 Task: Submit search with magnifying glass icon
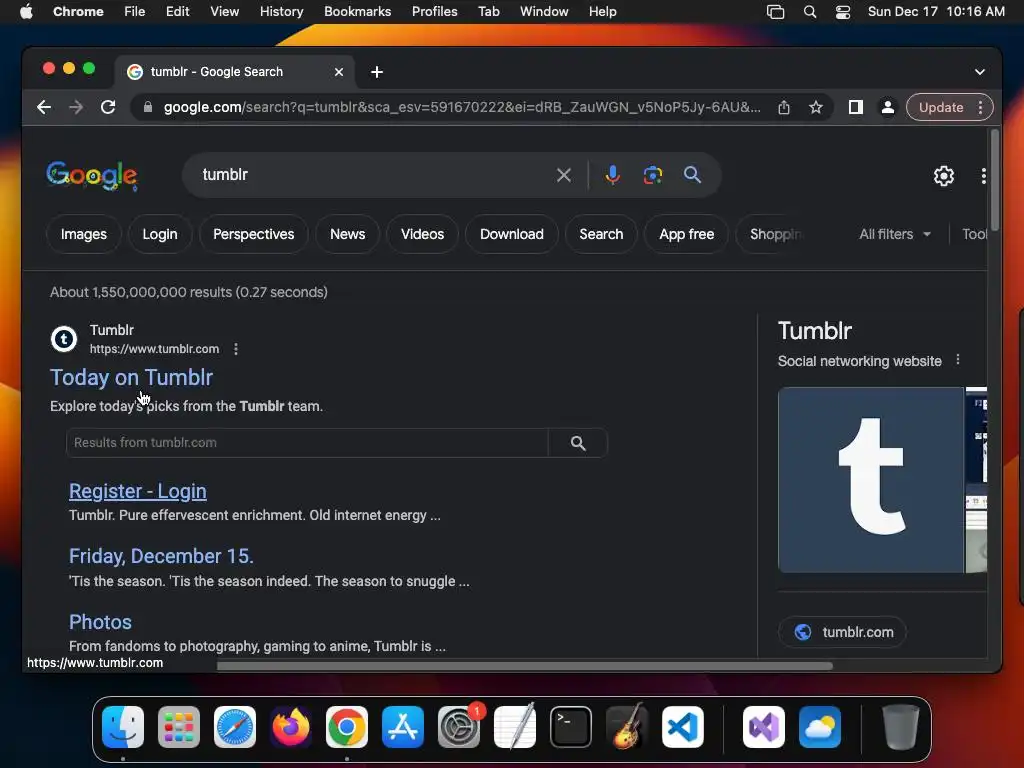click(692, 175)
